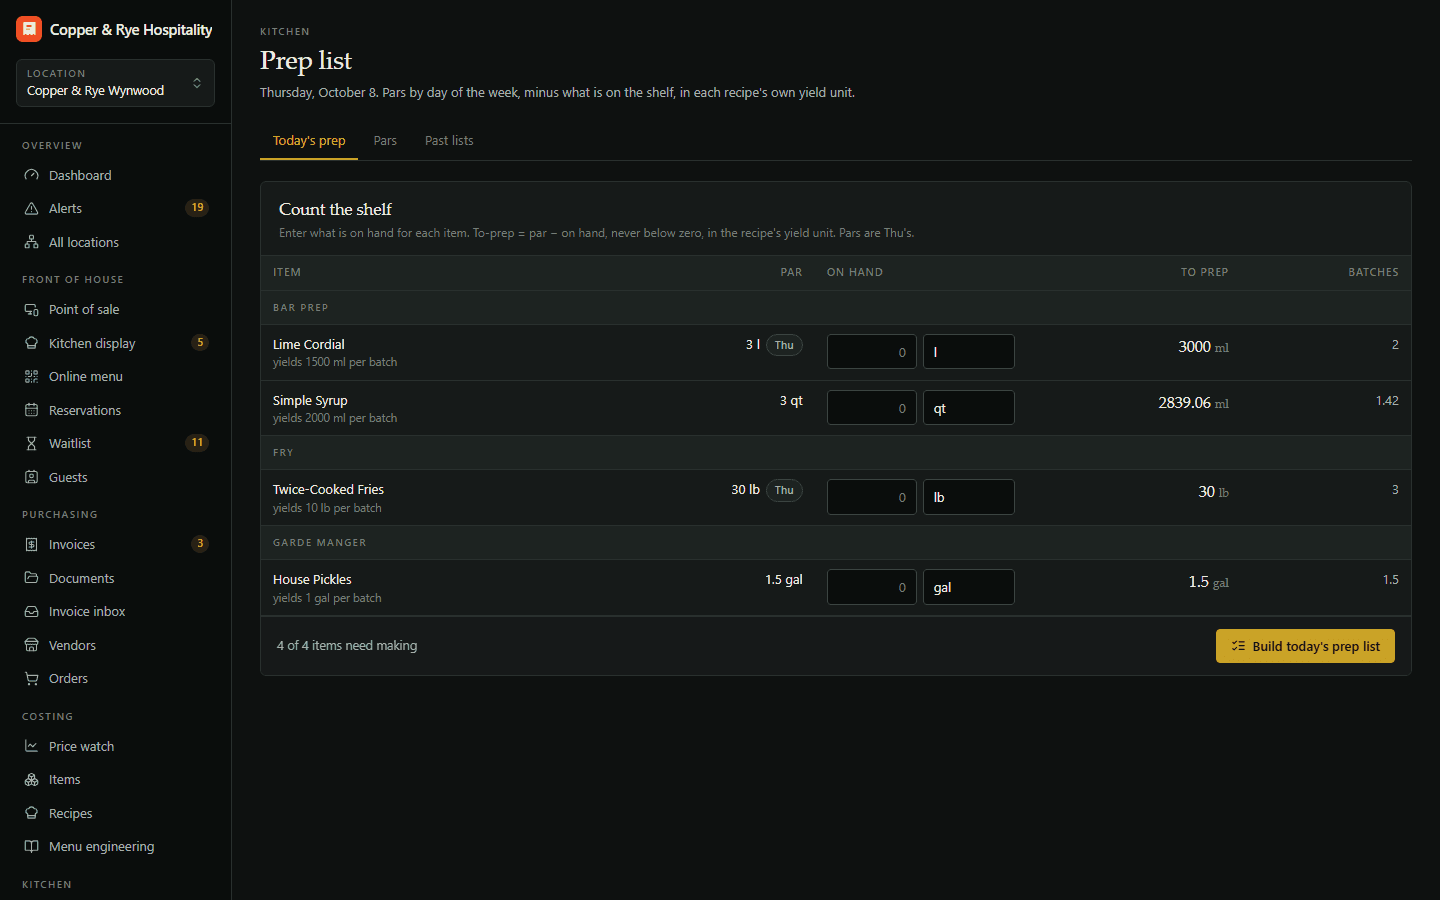
Task: Open the Waitlist hourglass icon
Action: point(31,443)
